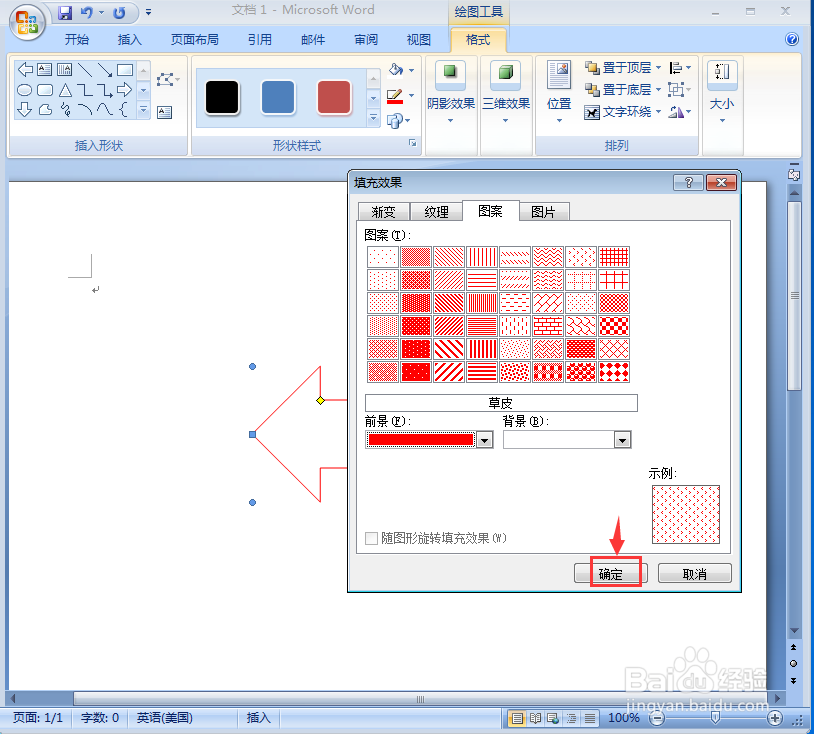Select the isosceles triangle shape

coord(65,90)
